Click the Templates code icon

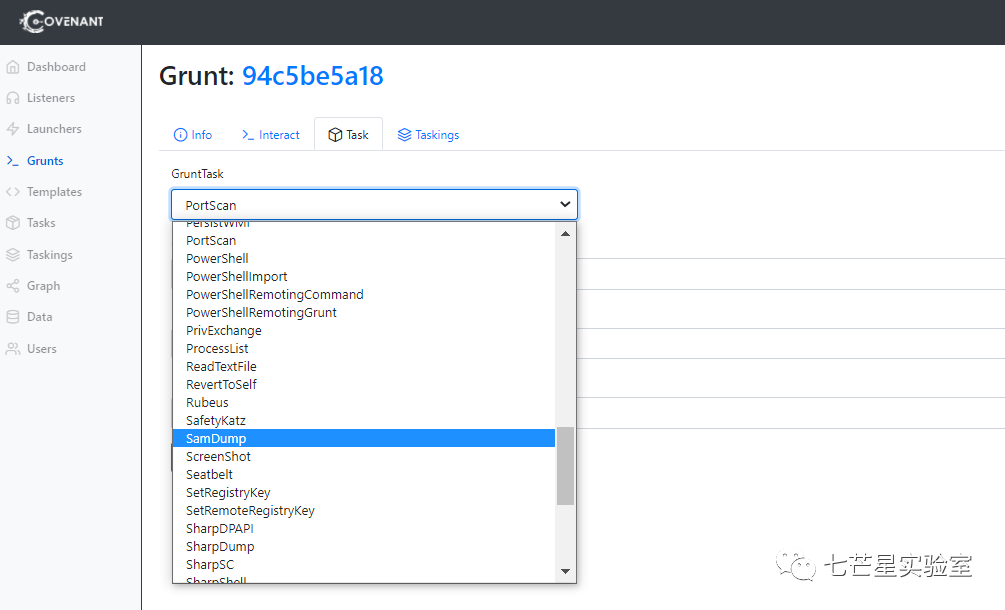click(x=13, y=192)
